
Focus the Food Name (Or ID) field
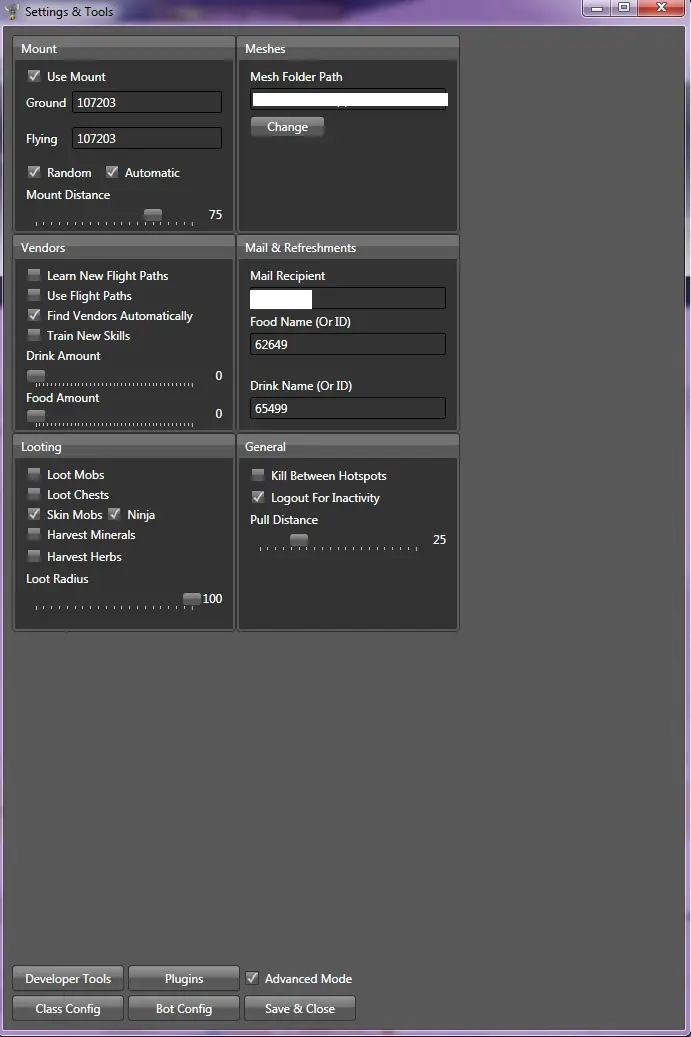tap(348, 345)
